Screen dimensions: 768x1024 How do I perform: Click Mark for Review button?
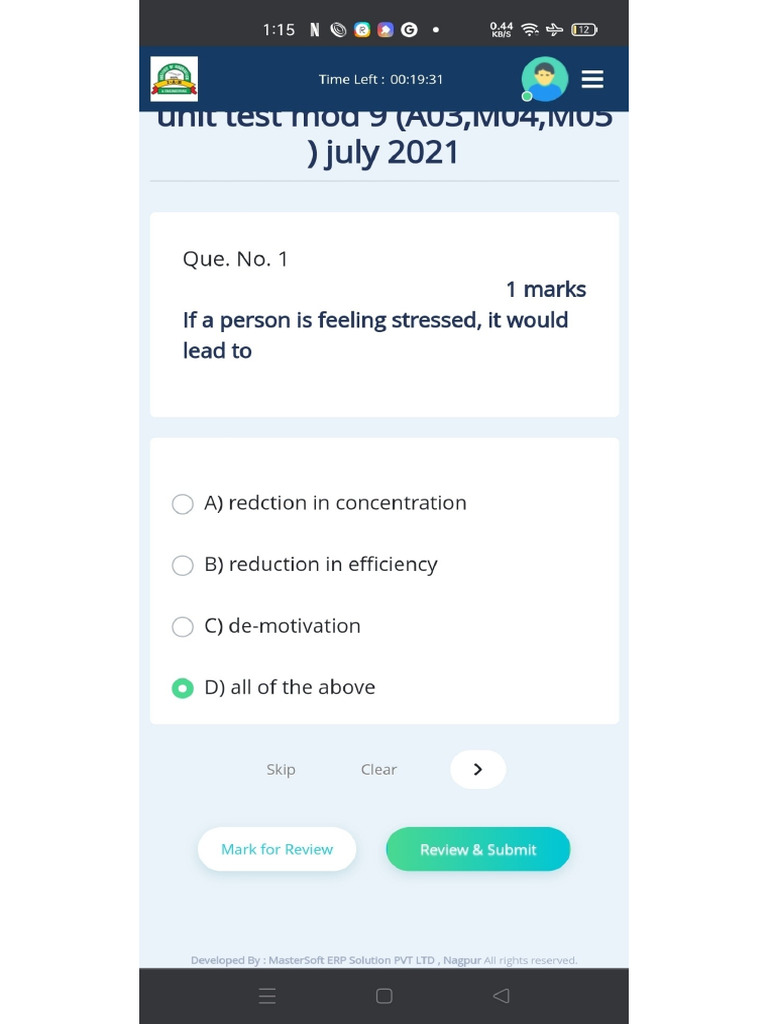pyautogui.click(x=277, y=849)
